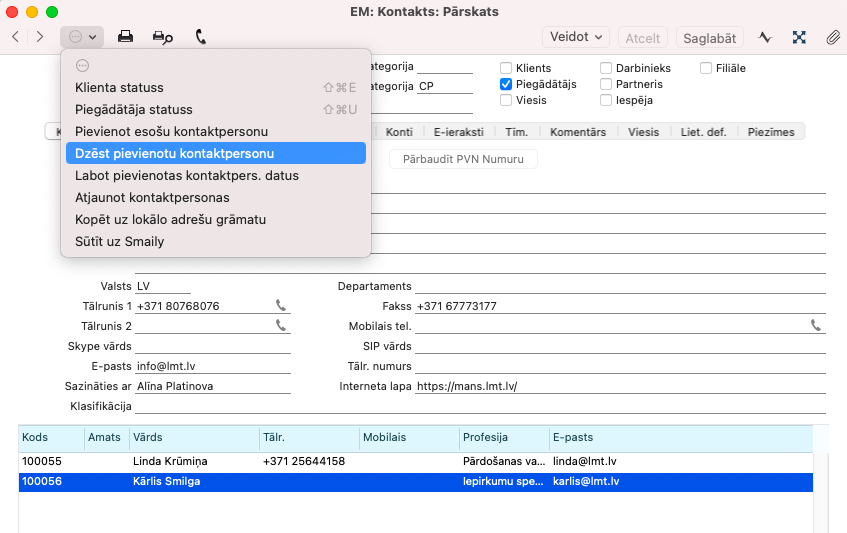847x533 pixels.
Task: Choose Sūtīt uz Smaily from menu
Action: click(x=120, y=241)
